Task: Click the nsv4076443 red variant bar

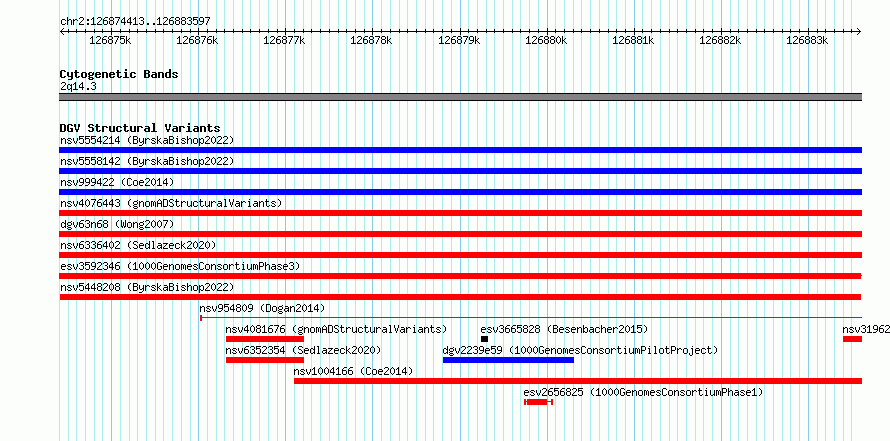Action: click(x=460, y=213)
